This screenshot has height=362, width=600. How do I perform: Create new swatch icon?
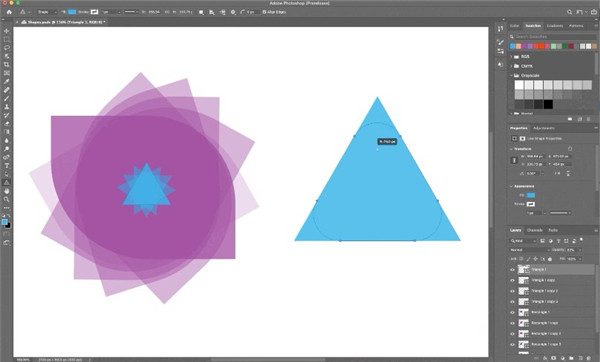point(579,119)
